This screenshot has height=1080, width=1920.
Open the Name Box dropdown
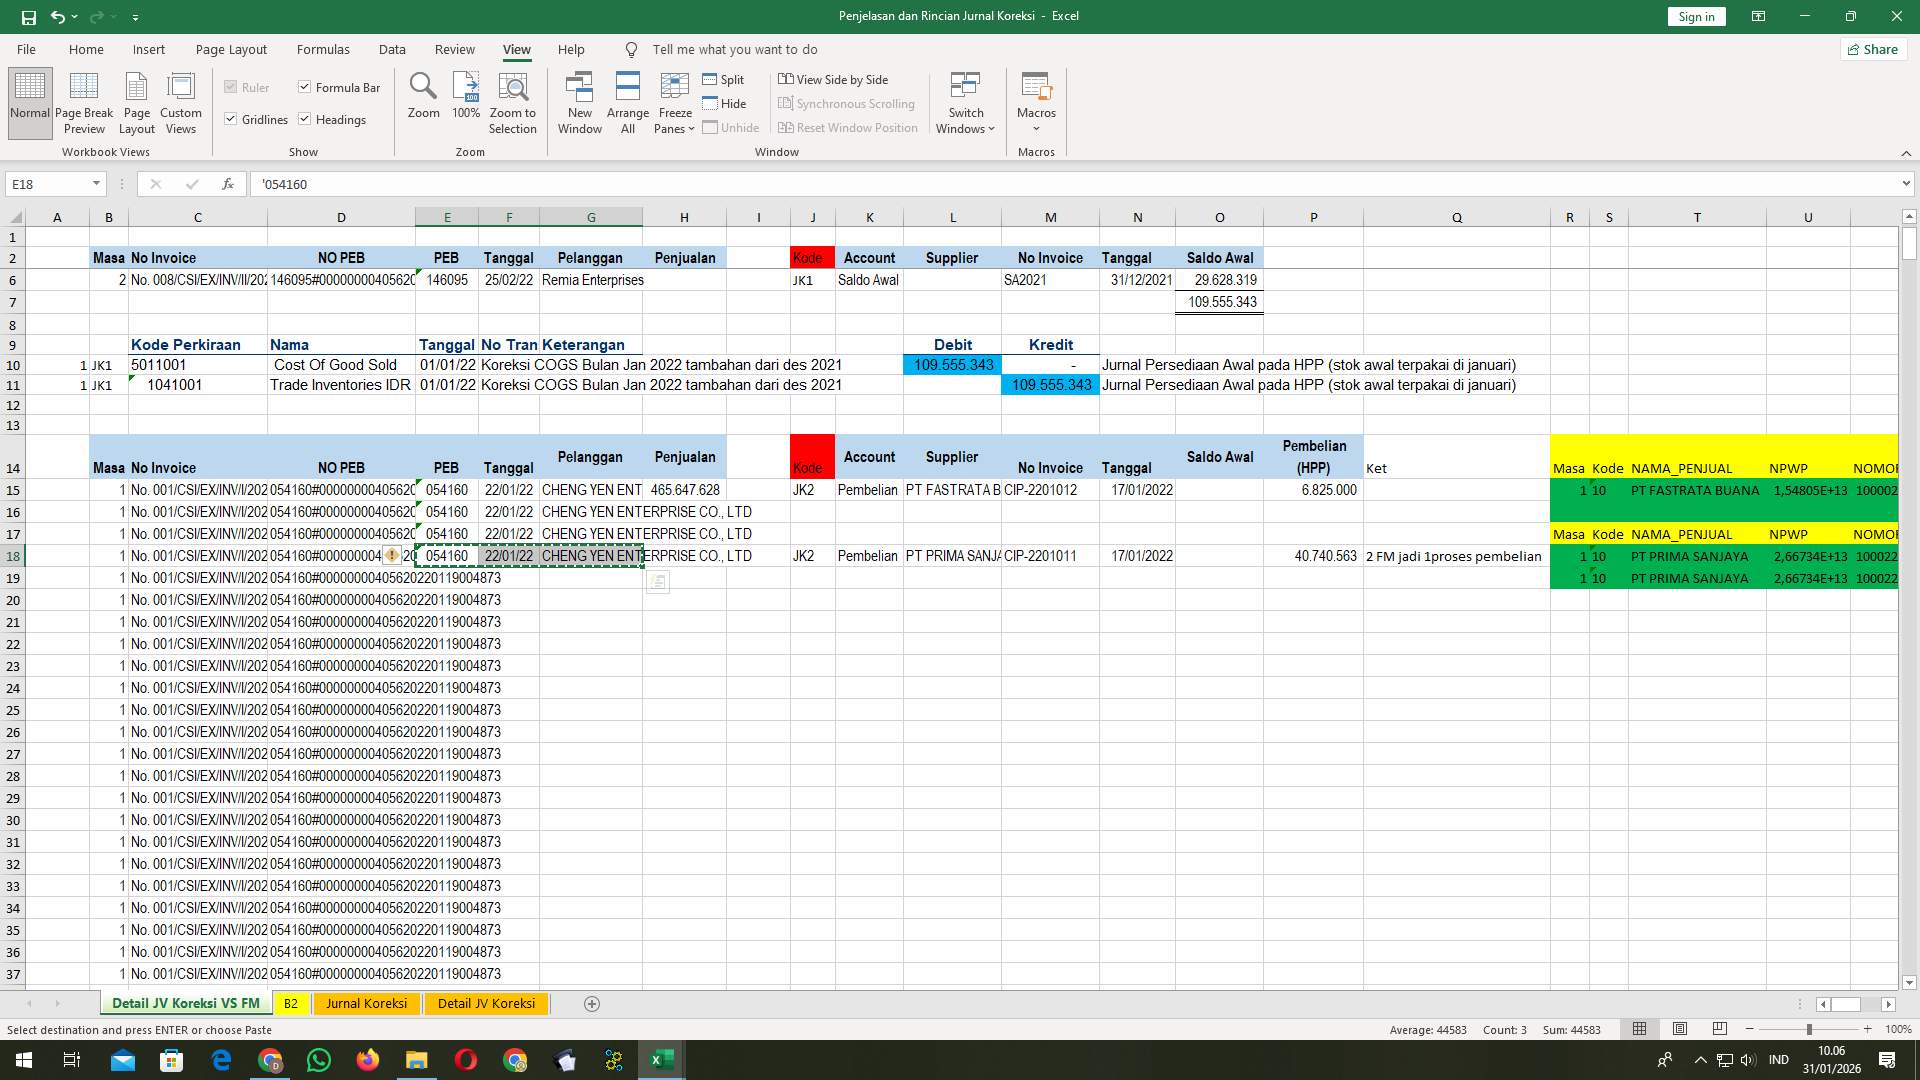click(x=97, y=184)
